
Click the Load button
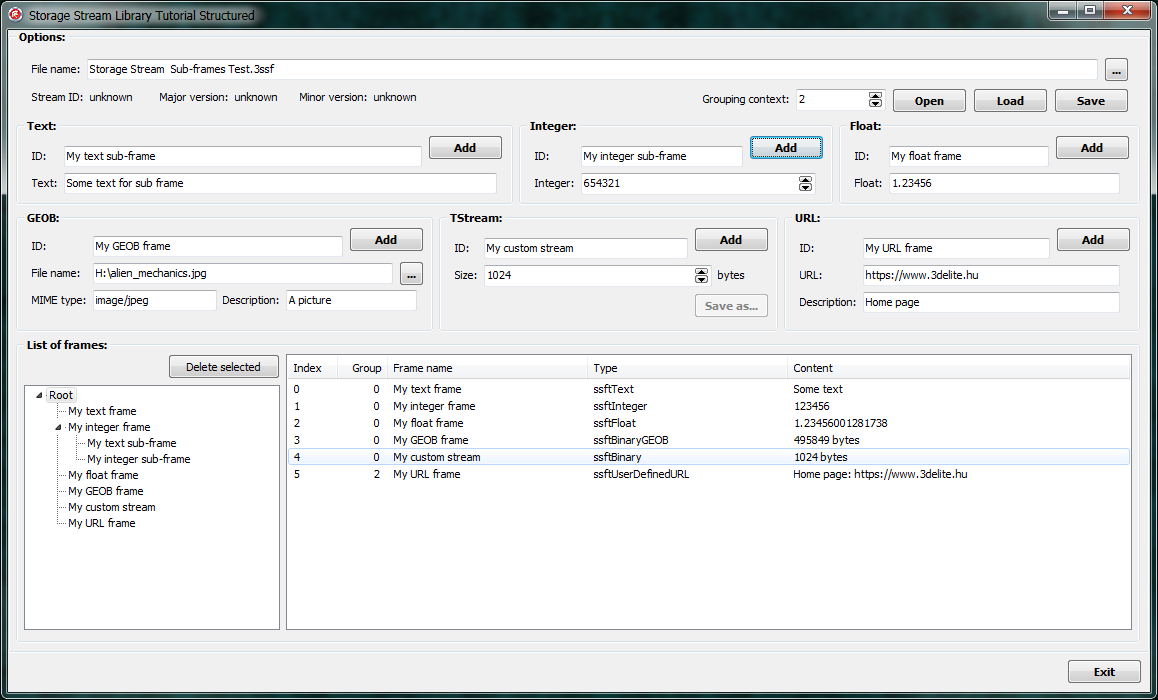(1010, 101)
